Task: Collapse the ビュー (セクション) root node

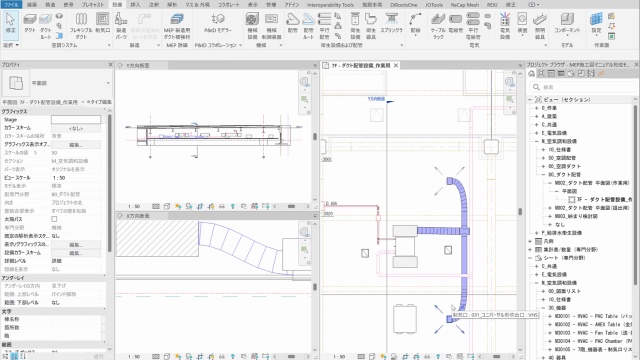Action: [x=530, y=100]
